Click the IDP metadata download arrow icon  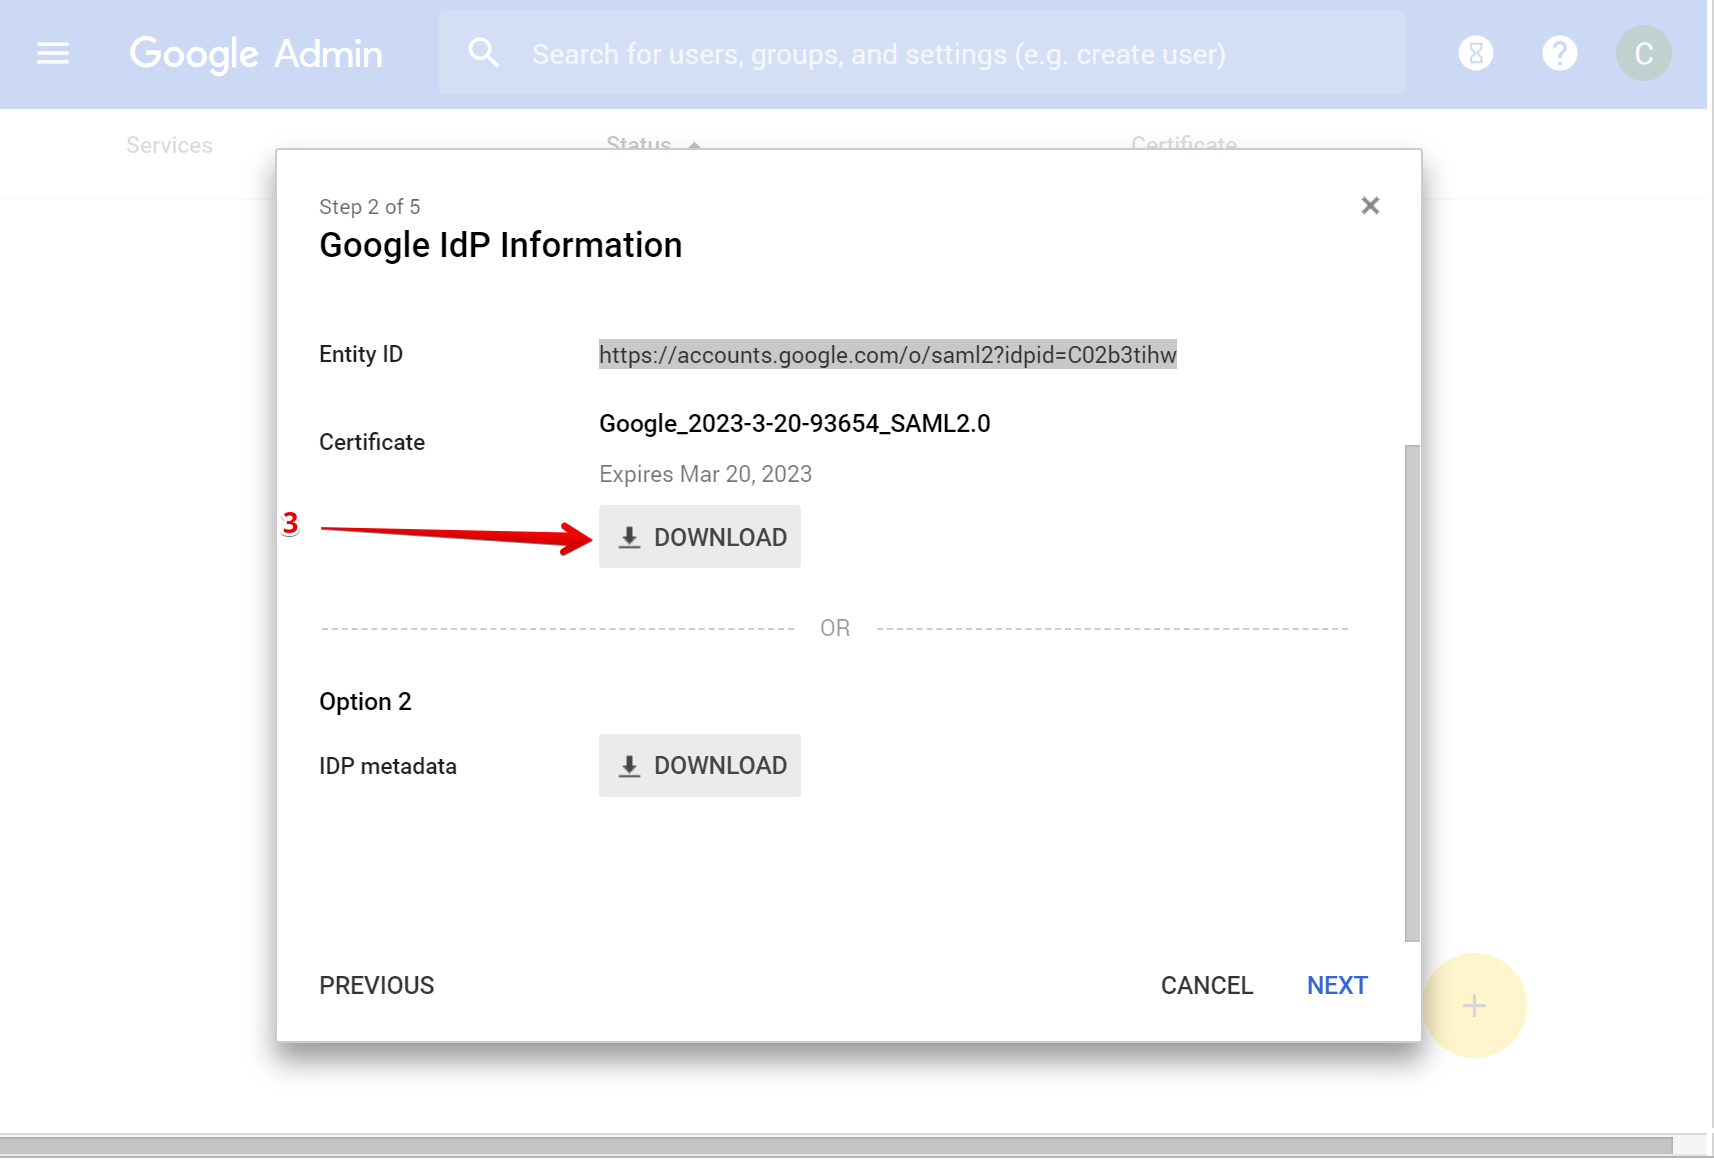coord(630,765)
